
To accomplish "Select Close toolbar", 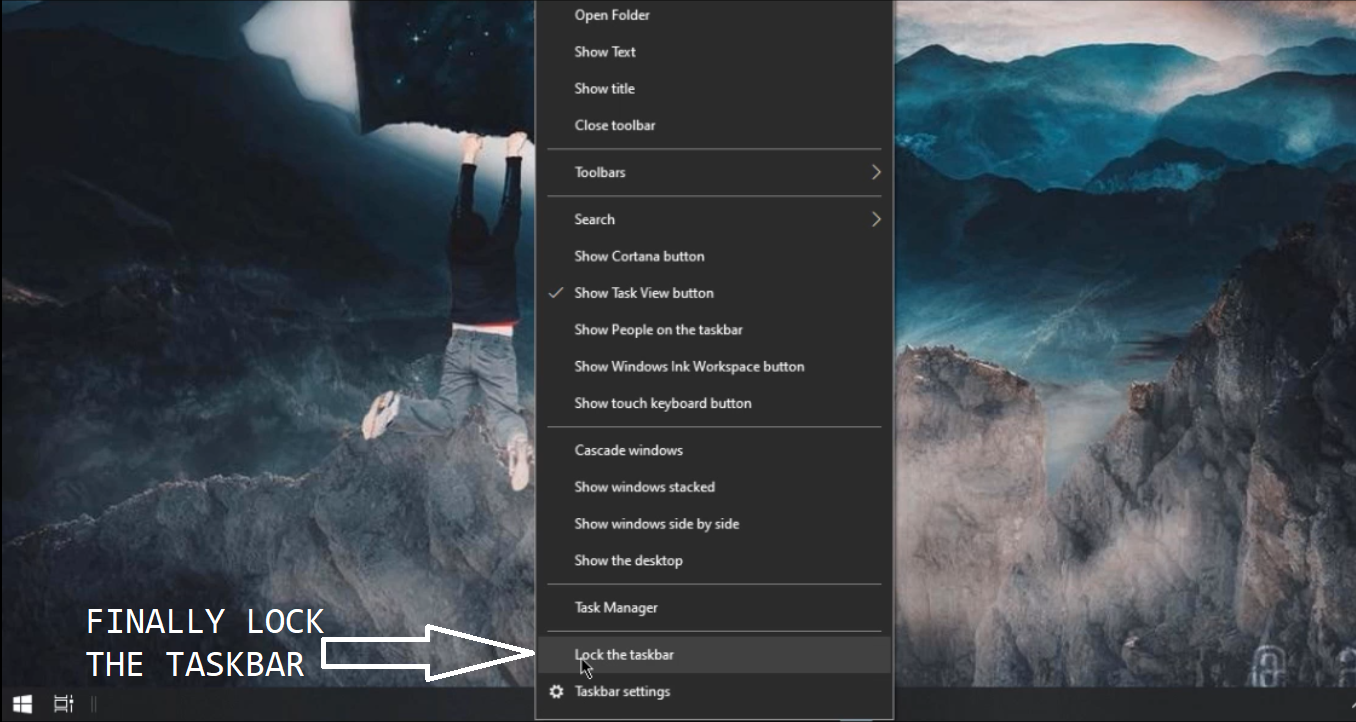I will tap(714, 126).
